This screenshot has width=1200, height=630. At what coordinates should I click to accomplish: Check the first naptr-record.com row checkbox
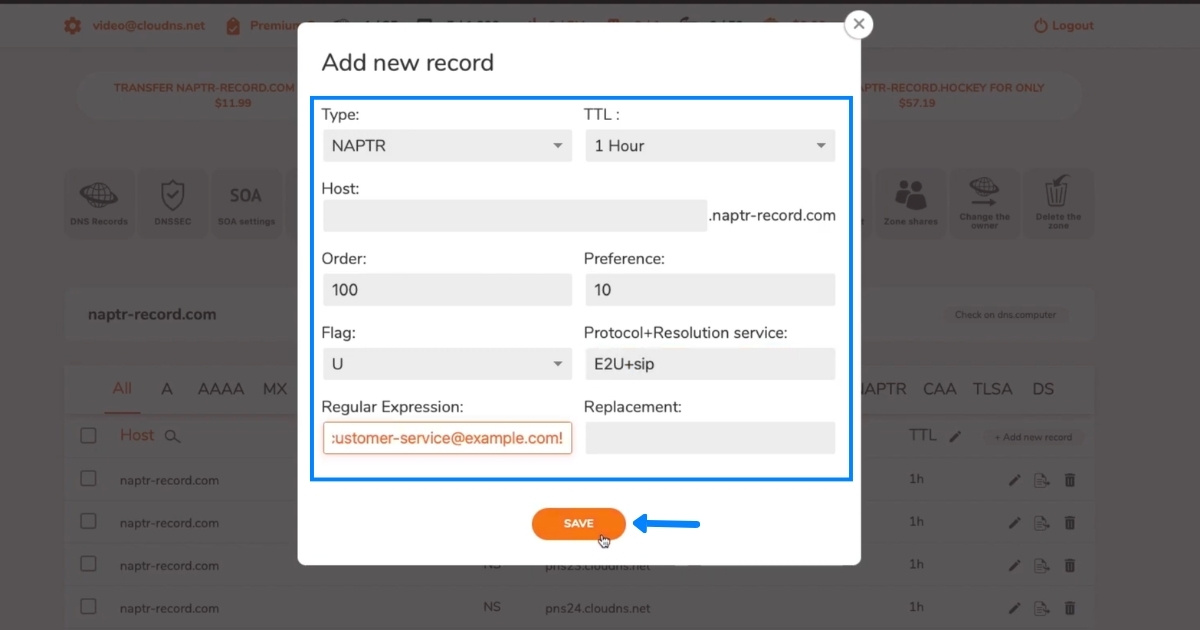[88, 479]
